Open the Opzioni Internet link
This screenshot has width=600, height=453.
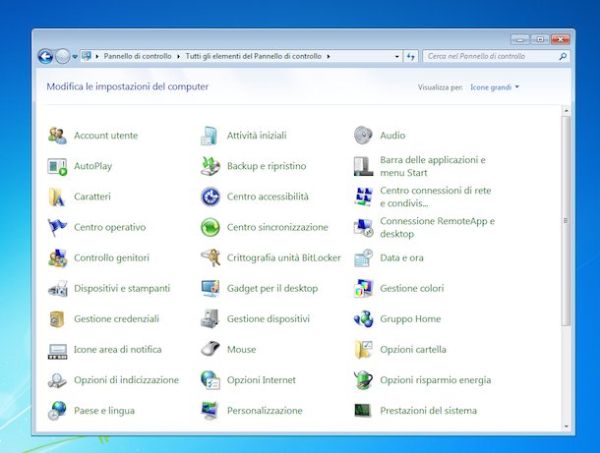click(x=261, y=380)
